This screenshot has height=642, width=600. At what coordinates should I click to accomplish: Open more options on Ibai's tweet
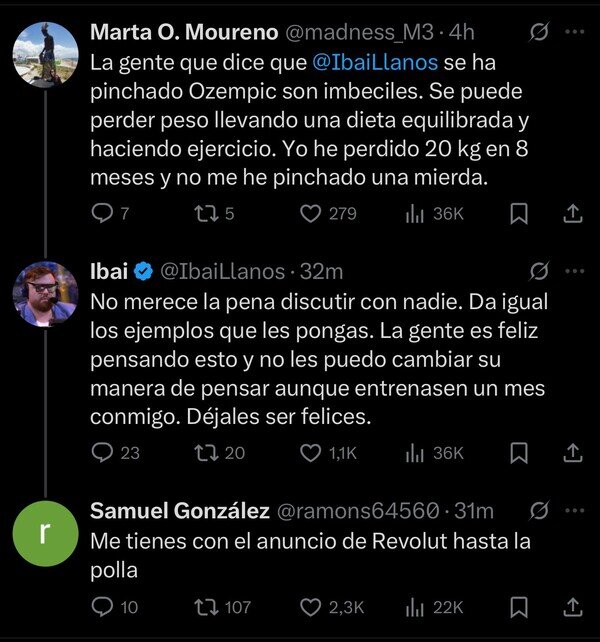573,271
